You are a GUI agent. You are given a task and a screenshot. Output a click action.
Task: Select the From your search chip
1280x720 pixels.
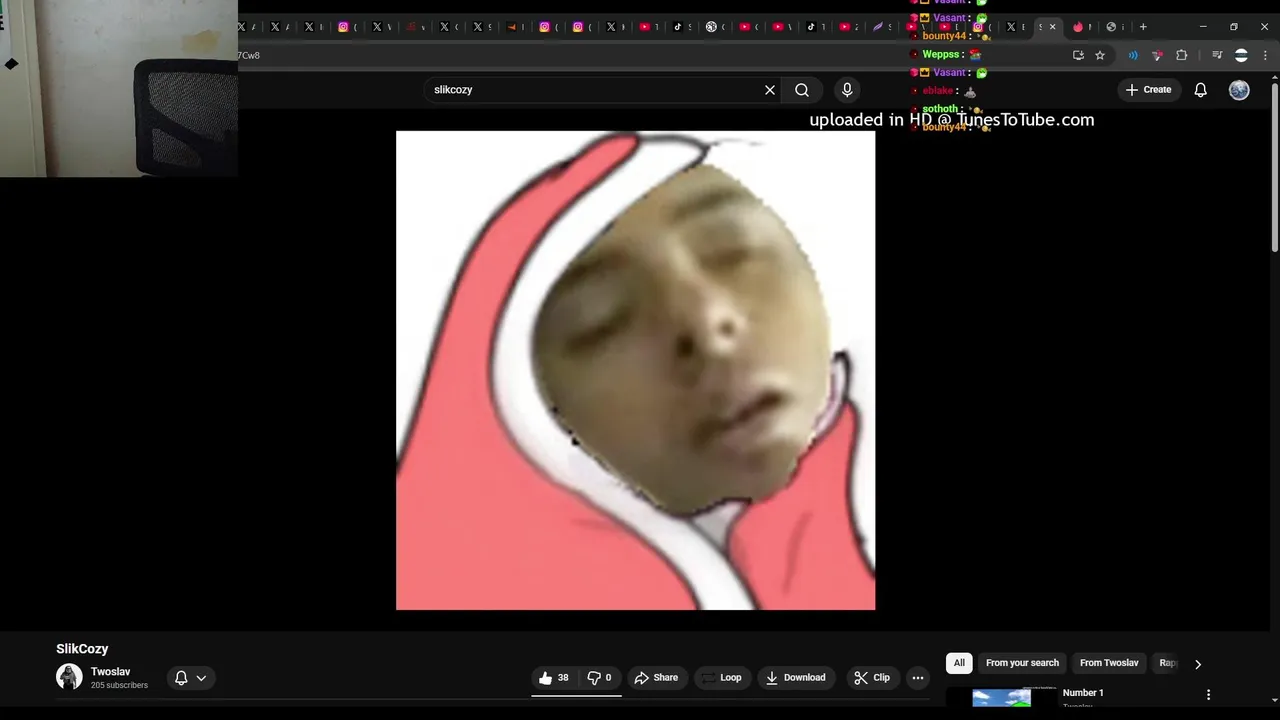pyautogui.click(x=1022, y=663)
